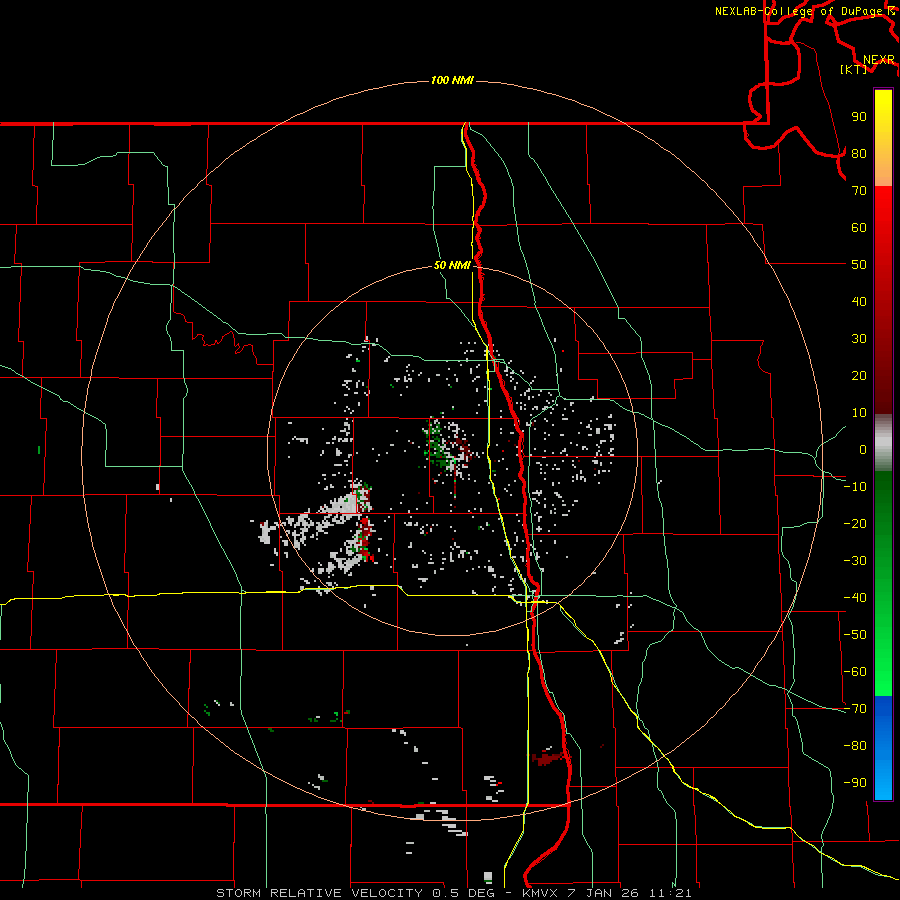The height and width of the screenshot is (900, 900).
Task: Select the -70 knot scale value
Action: coord(855,709)
